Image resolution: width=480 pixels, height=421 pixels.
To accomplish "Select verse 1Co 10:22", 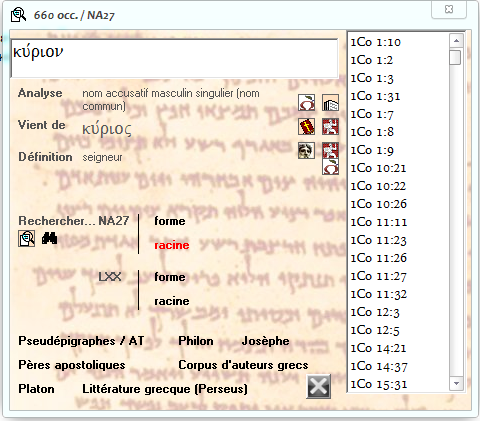I will pos(378,186).
